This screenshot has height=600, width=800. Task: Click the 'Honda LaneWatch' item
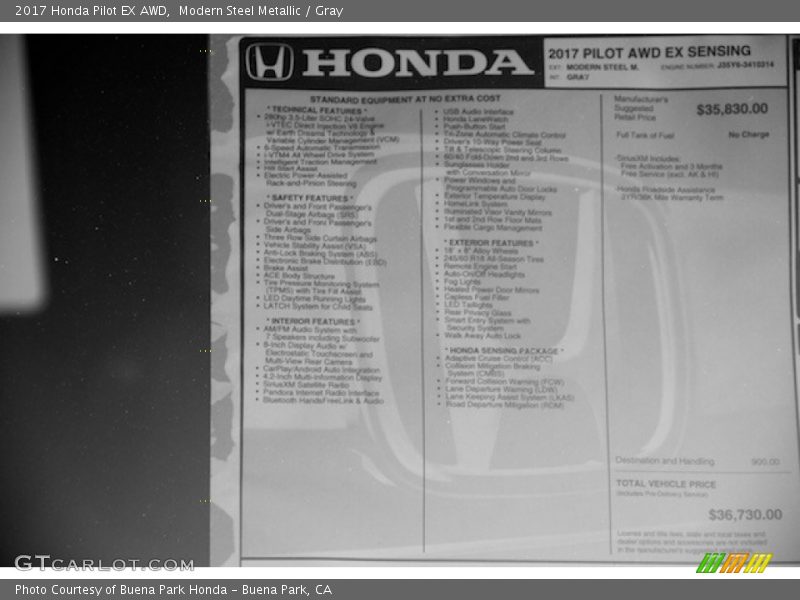[x=476, y=119]
